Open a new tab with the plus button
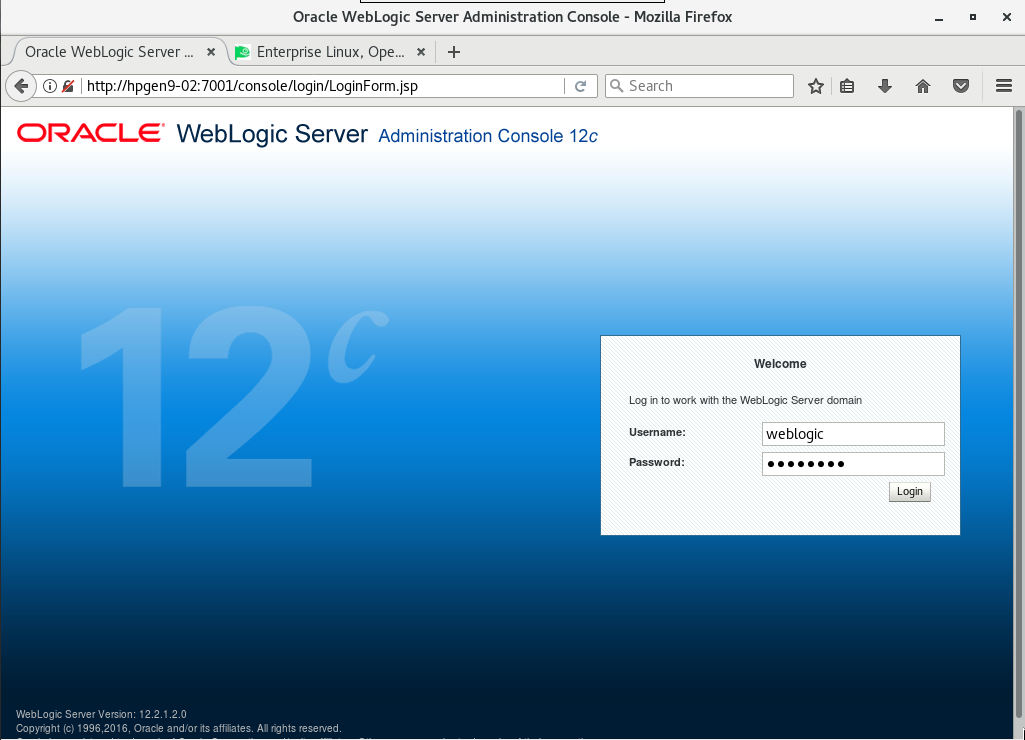Screen dimensions: 1025x740 pyautogui.click(x=456, y=52)
